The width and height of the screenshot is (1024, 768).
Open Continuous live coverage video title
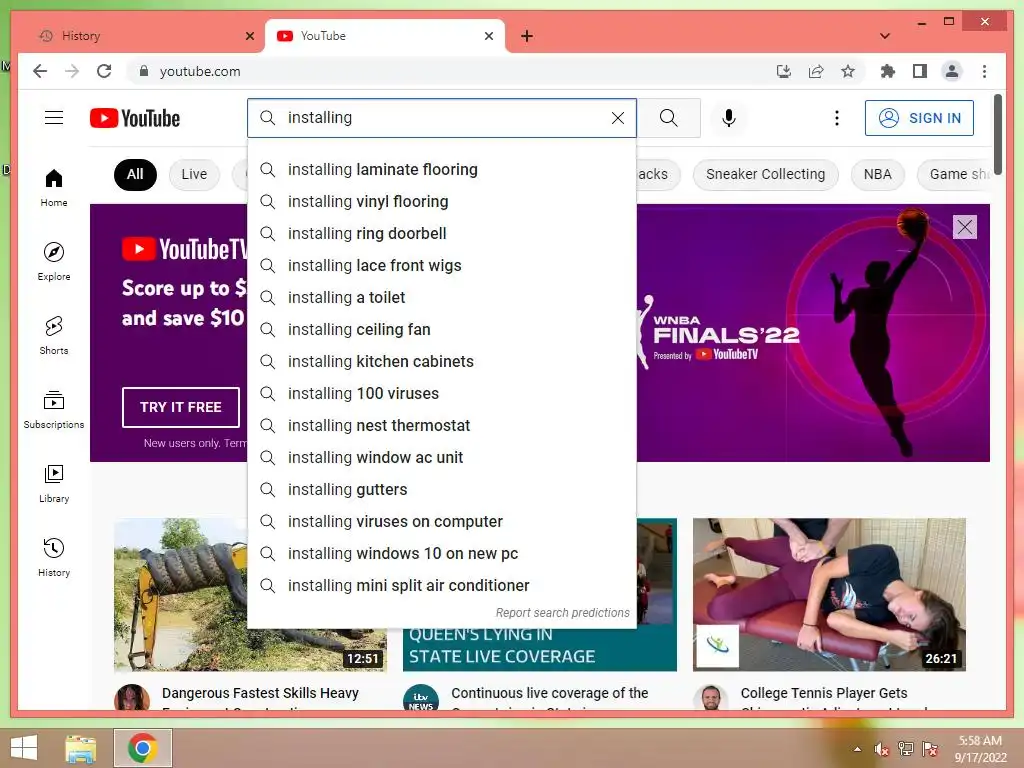click(549, 694)
